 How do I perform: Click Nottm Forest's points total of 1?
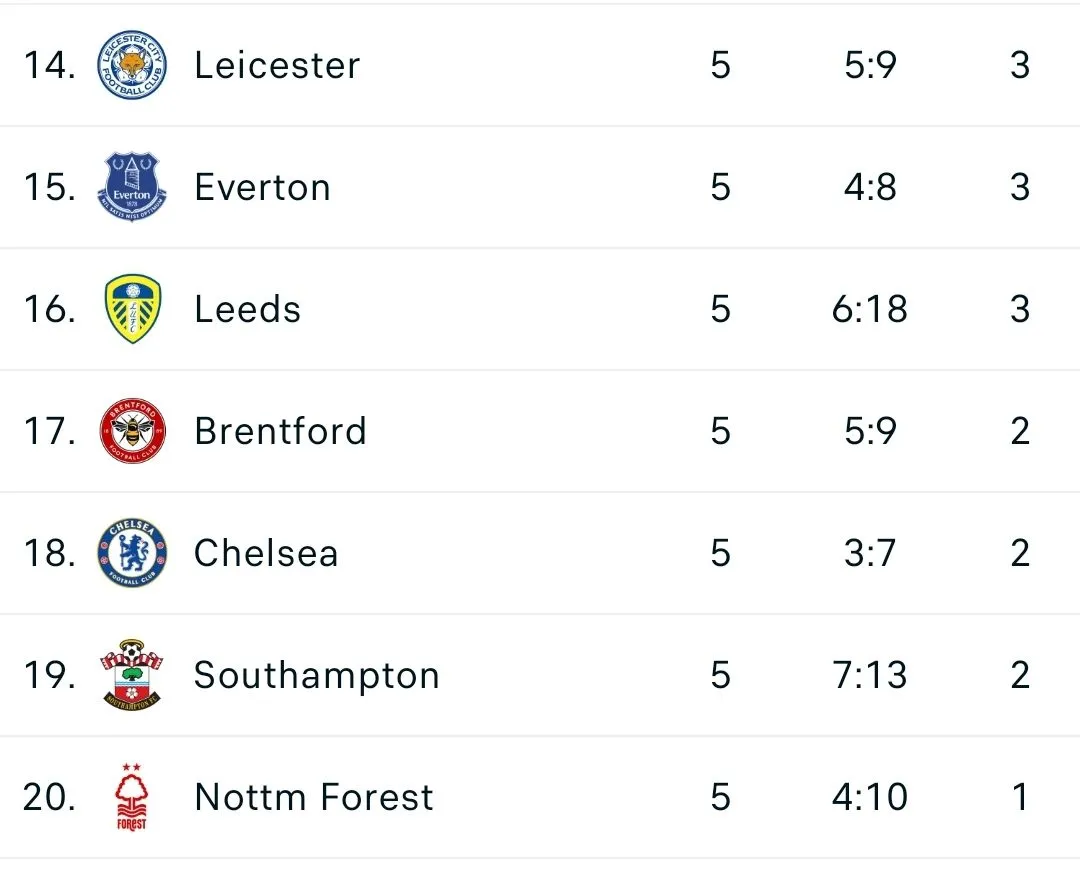1020,798
